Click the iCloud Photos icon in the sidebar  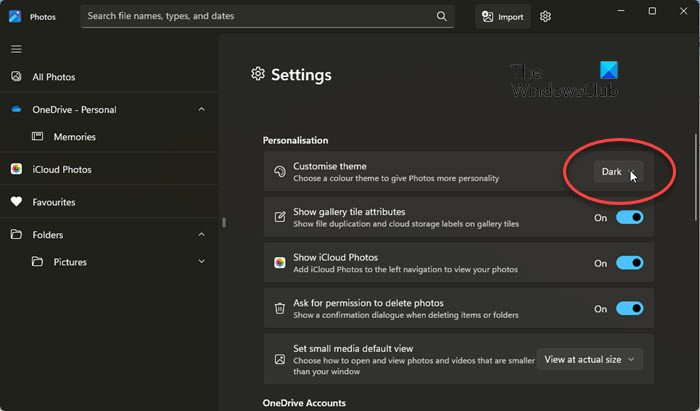coord(16,169)
